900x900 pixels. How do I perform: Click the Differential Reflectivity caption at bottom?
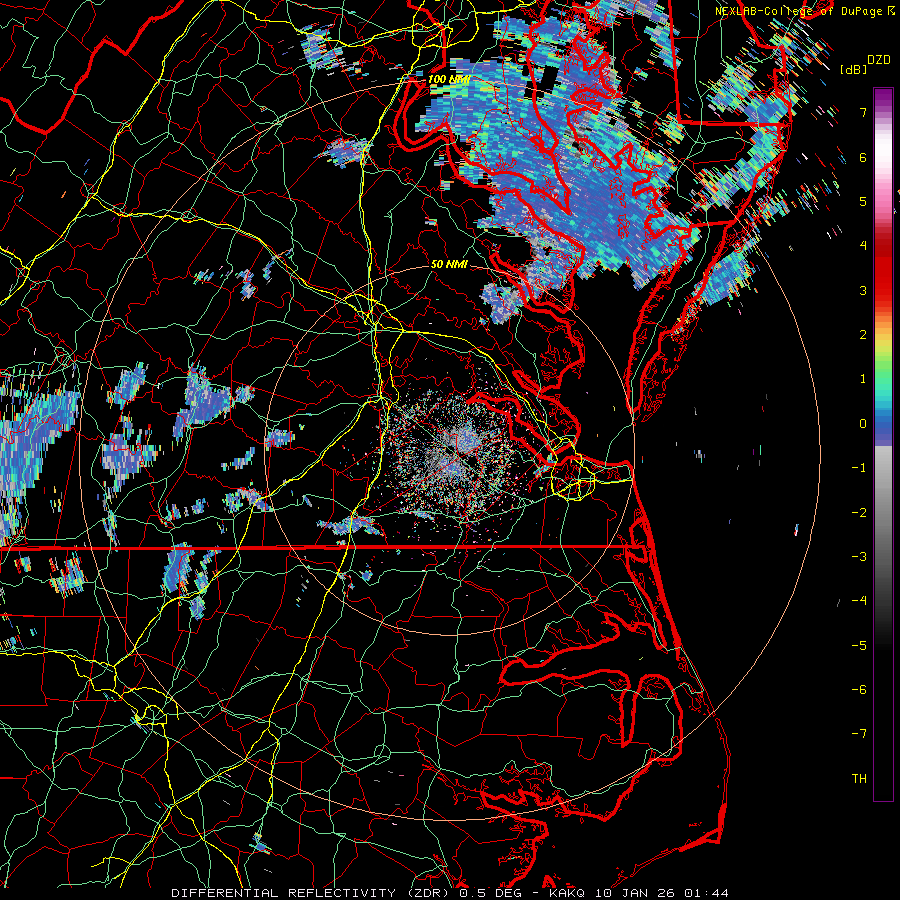pos(450,893)
